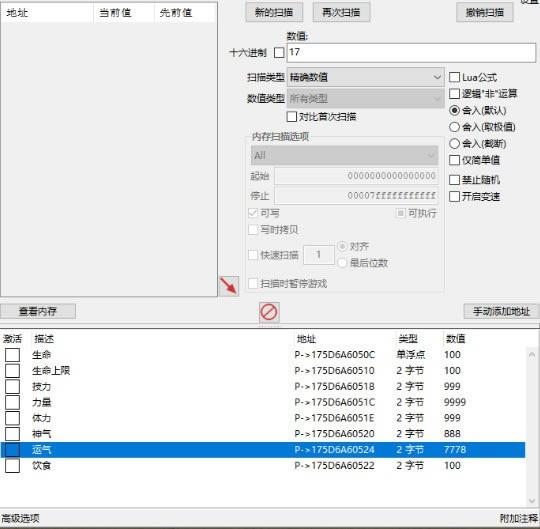Enable the 十六进制 hexadecimal checkbox
Screen dimensions: 540x529
click(279, 53)
